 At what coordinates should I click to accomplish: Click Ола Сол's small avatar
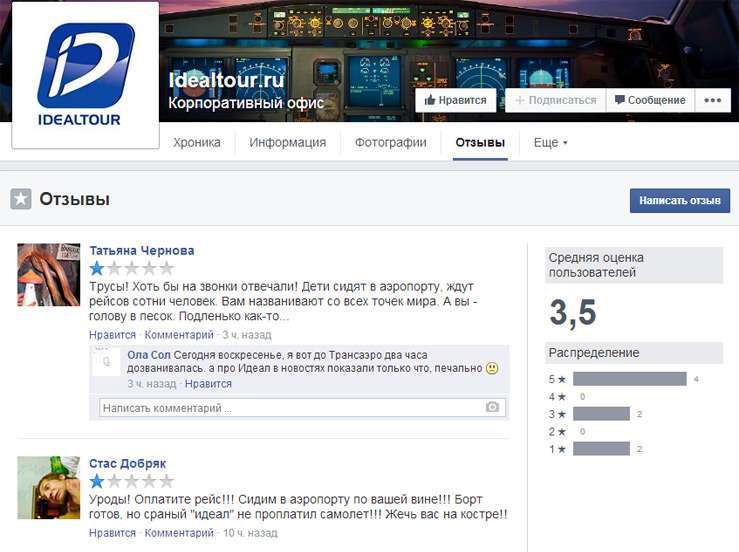pyautogui.click(x=106, y=362)
